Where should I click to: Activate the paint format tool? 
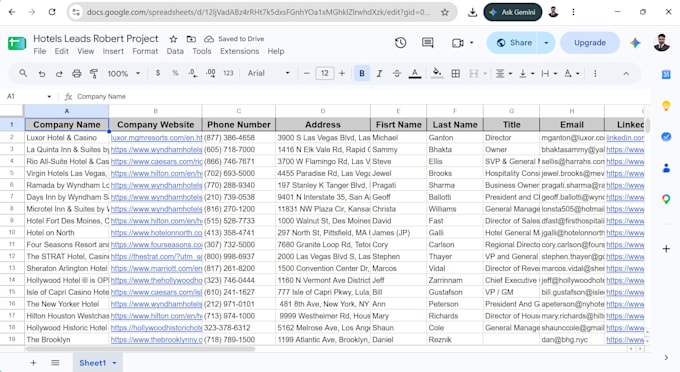point(94,74)
